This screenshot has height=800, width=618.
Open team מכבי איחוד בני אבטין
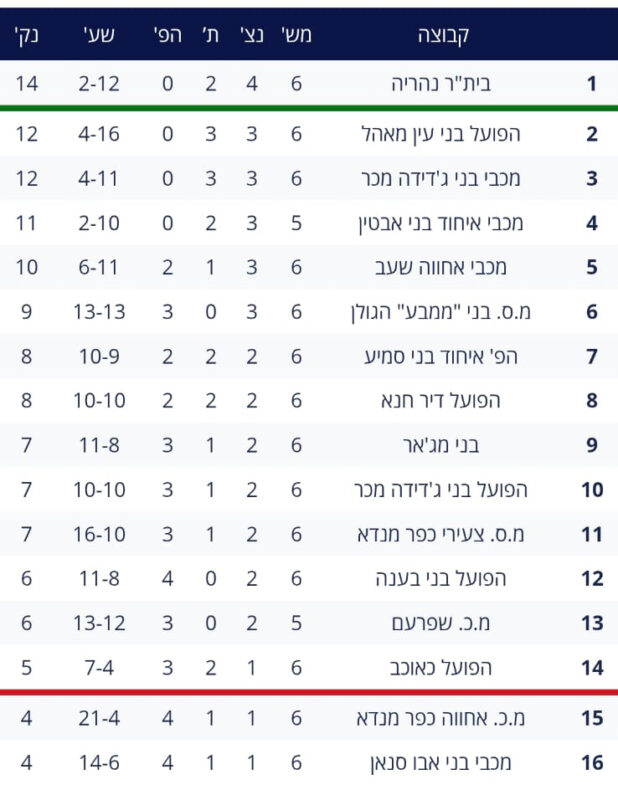click(441, 223)
